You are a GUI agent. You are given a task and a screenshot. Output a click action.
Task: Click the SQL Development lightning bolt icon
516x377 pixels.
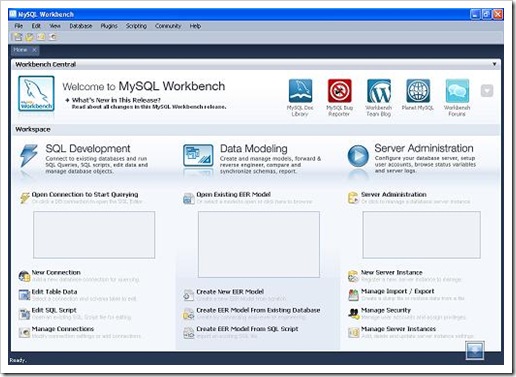29,155
